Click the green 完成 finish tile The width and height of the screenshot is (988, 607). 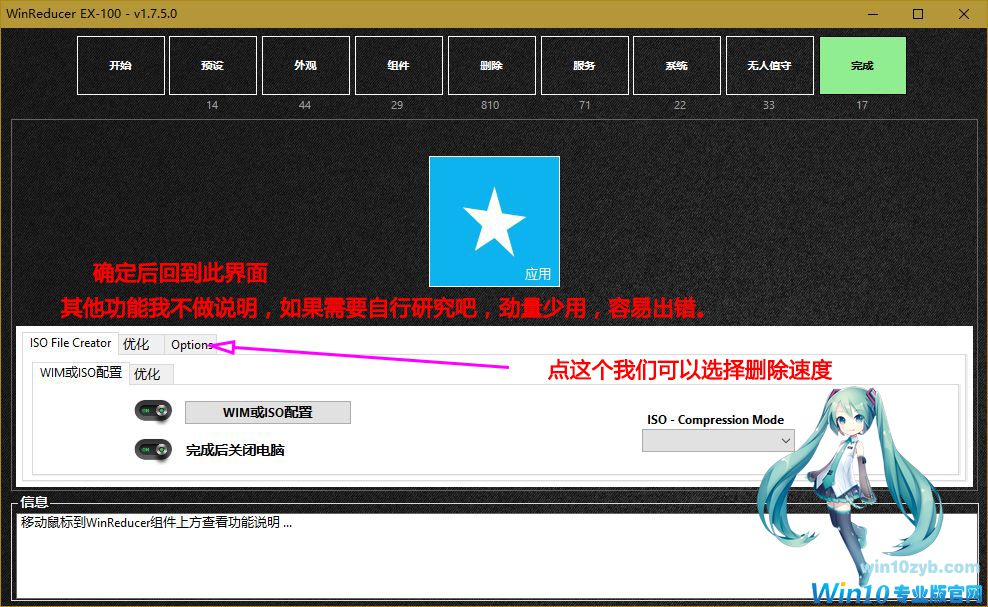click(x=862, y=66)
